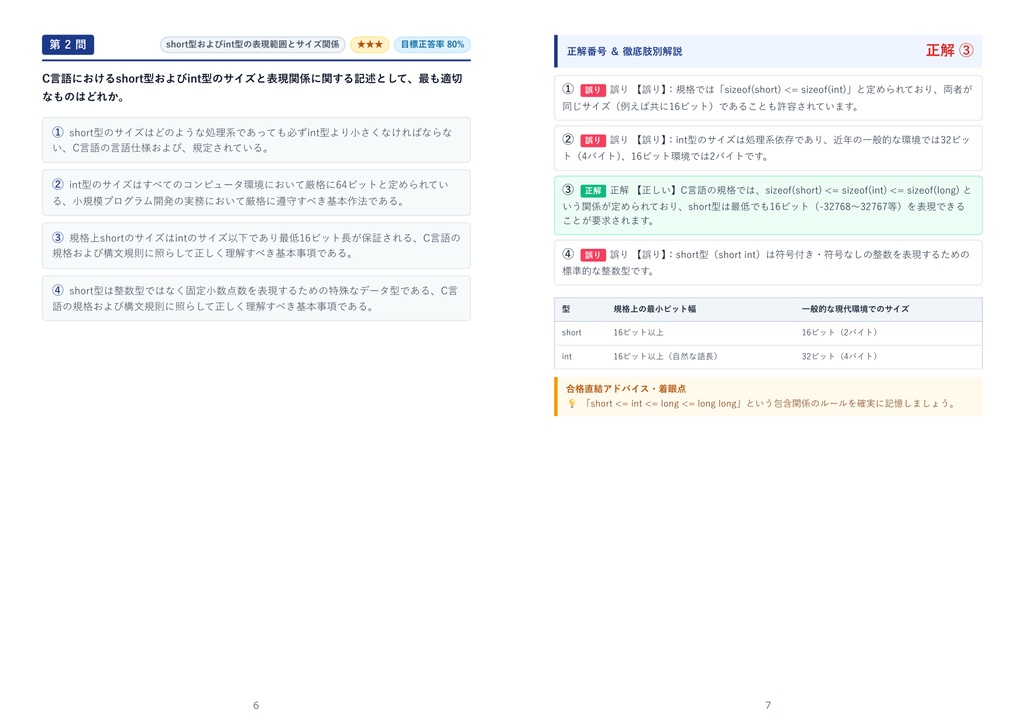Screen dimensions: 1024x727
Task: Click the cell 32ビット（4バイト）
Action: (839, 357)
